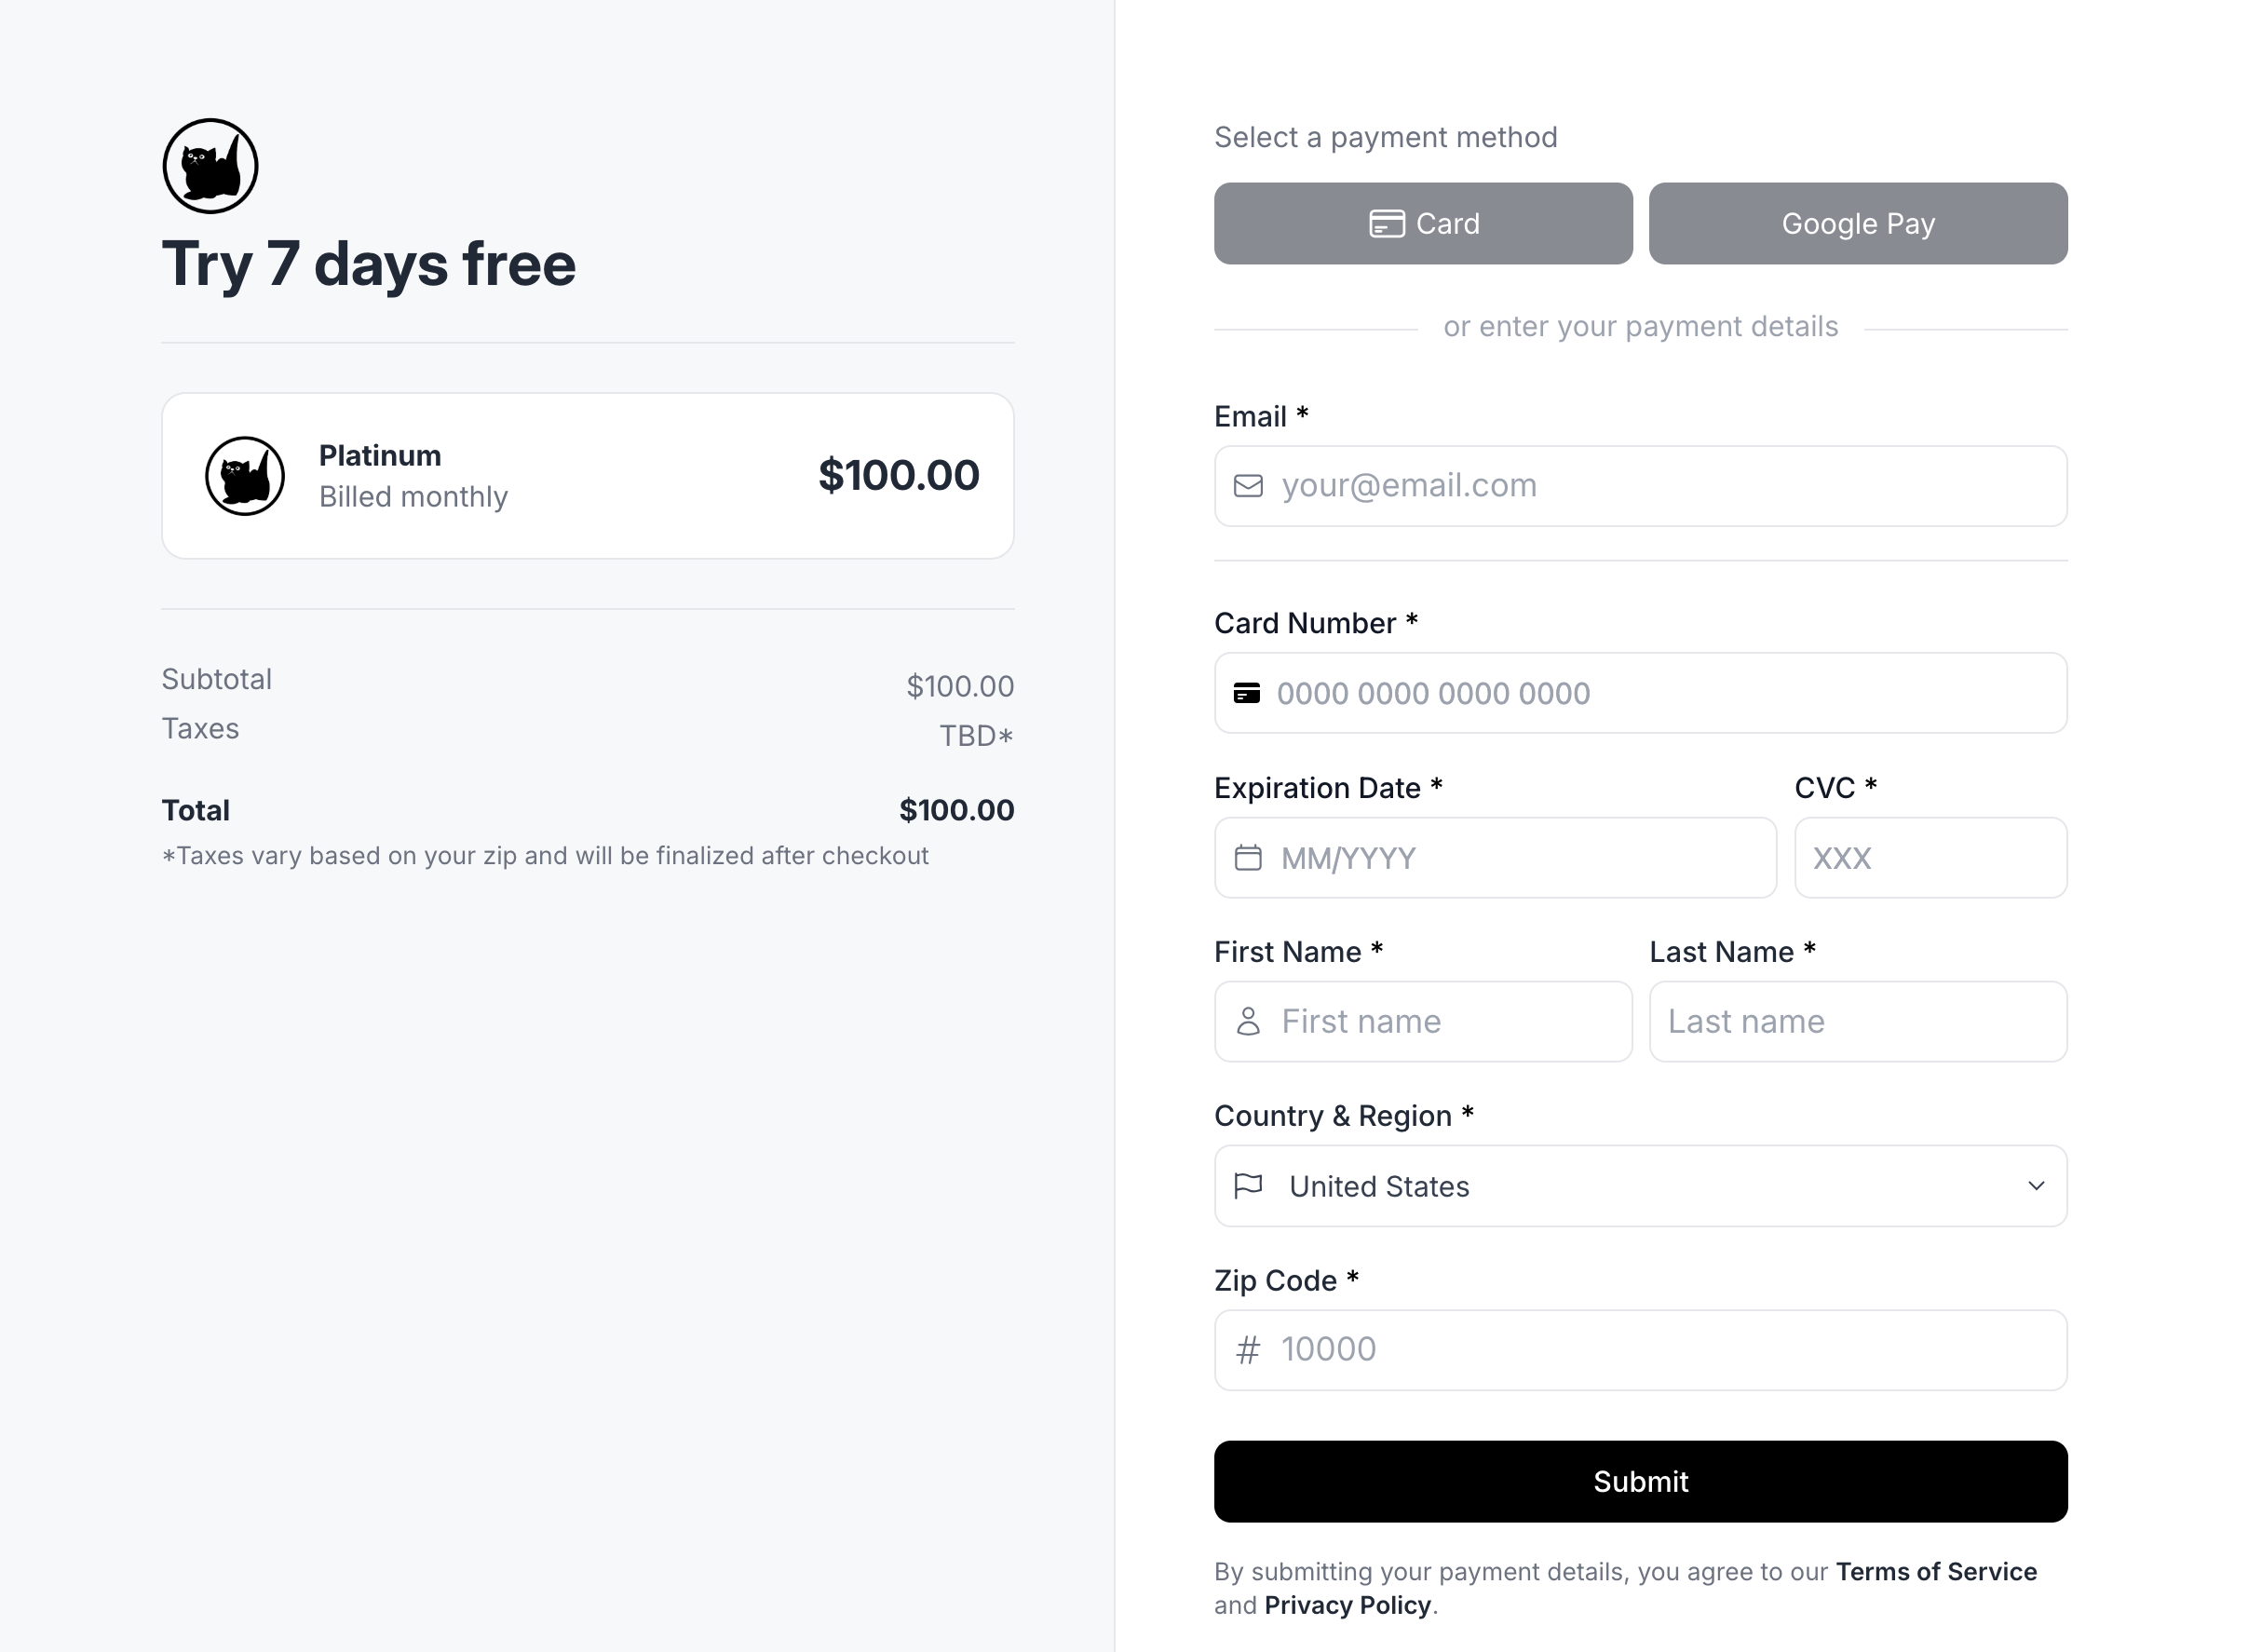This screenshot has height=1652, width=2248.
Task: Open the Privacy Policy link
Action: [1347, 1606]
